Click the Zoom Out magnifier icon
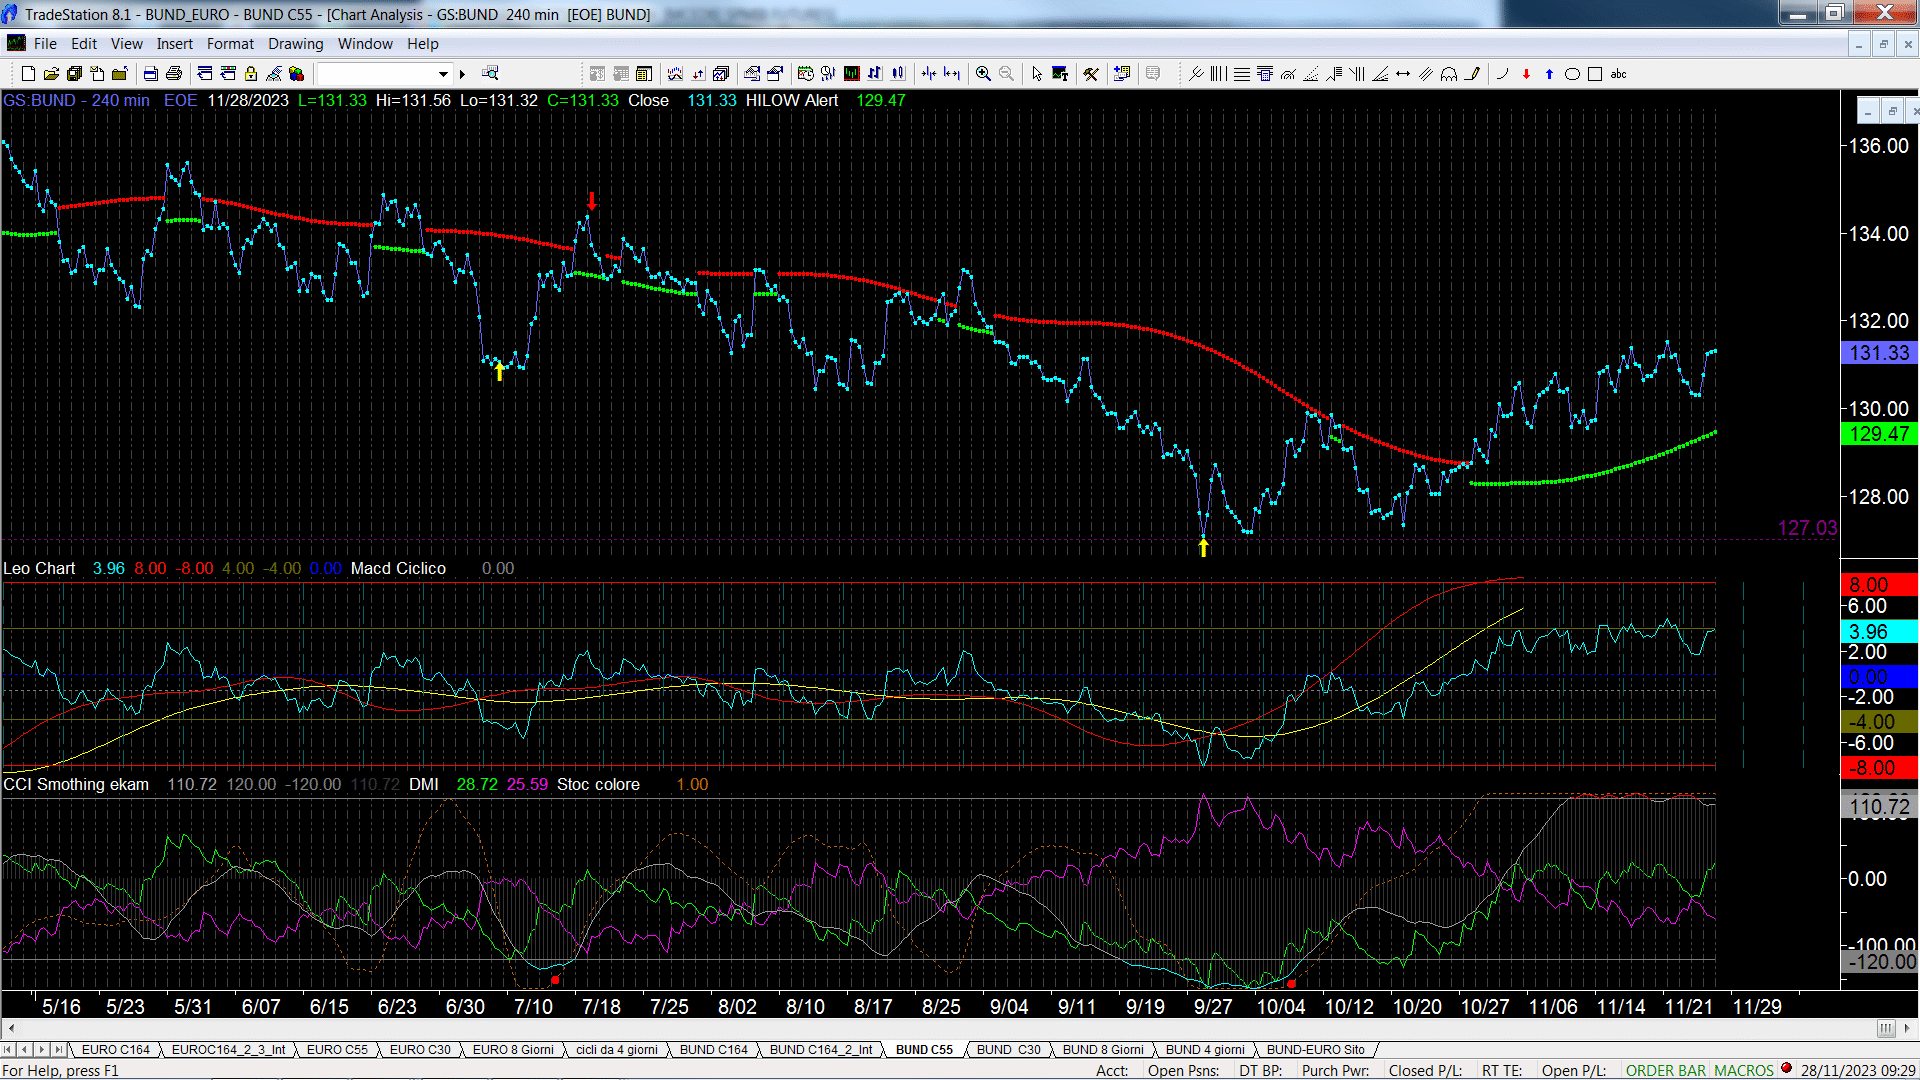The width and height of the screenshot is (1920, 1080). point(1006,74)
